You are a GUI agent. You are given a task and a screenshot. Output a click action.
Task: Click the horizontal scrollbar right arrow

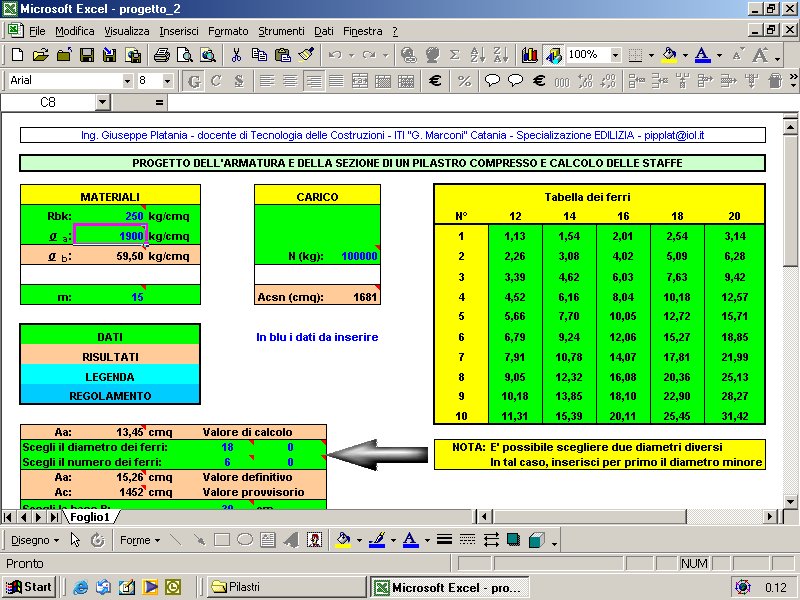coord(770,517)
